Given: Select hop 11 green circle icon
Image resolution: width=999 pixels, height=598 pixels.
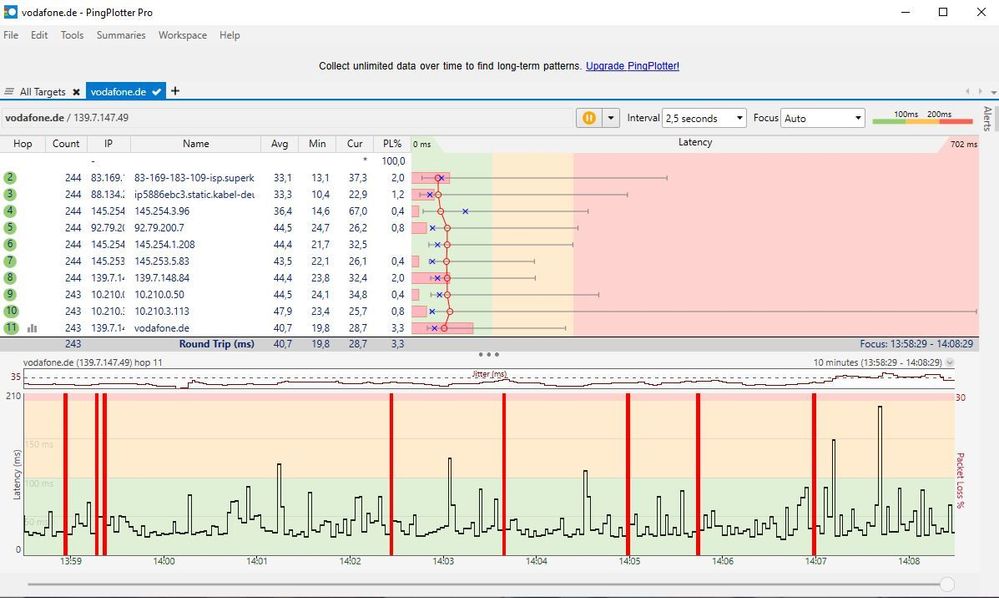Looking at the screenshot, I should coord(11,327).
